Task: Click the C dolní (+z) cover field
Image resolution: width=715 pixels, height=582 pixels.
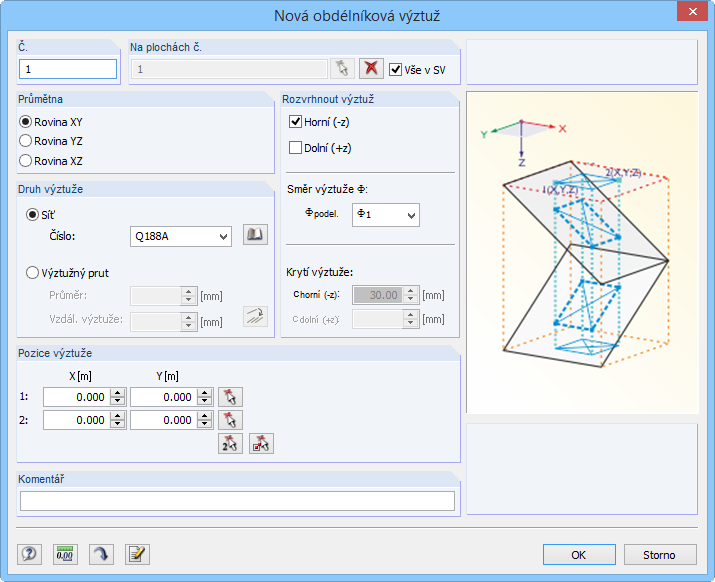Action: (378, 319)
